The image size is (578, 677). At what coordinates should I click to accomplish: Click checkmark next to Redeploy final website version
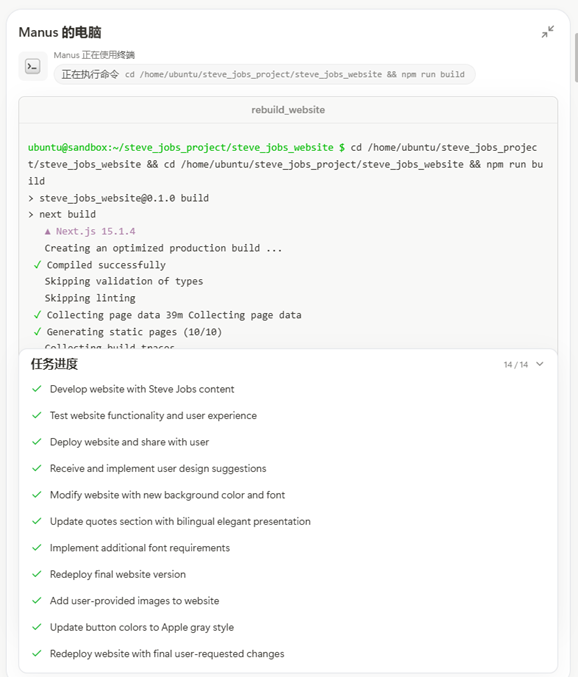pos(37,574)
